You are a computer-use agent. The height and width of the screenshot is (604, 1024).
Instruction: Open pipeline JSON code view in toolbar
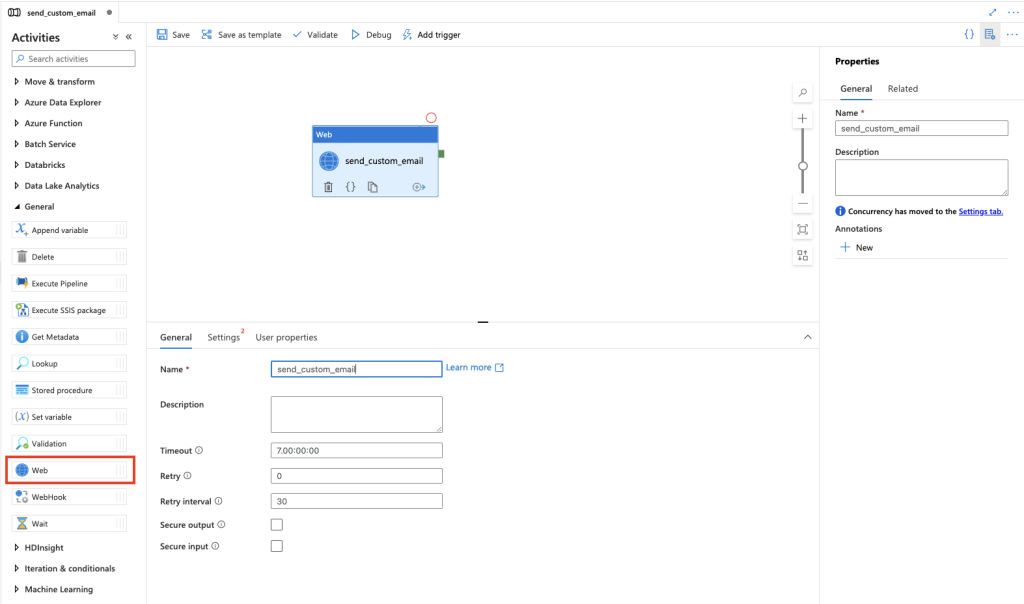click(x=968, y=34)
